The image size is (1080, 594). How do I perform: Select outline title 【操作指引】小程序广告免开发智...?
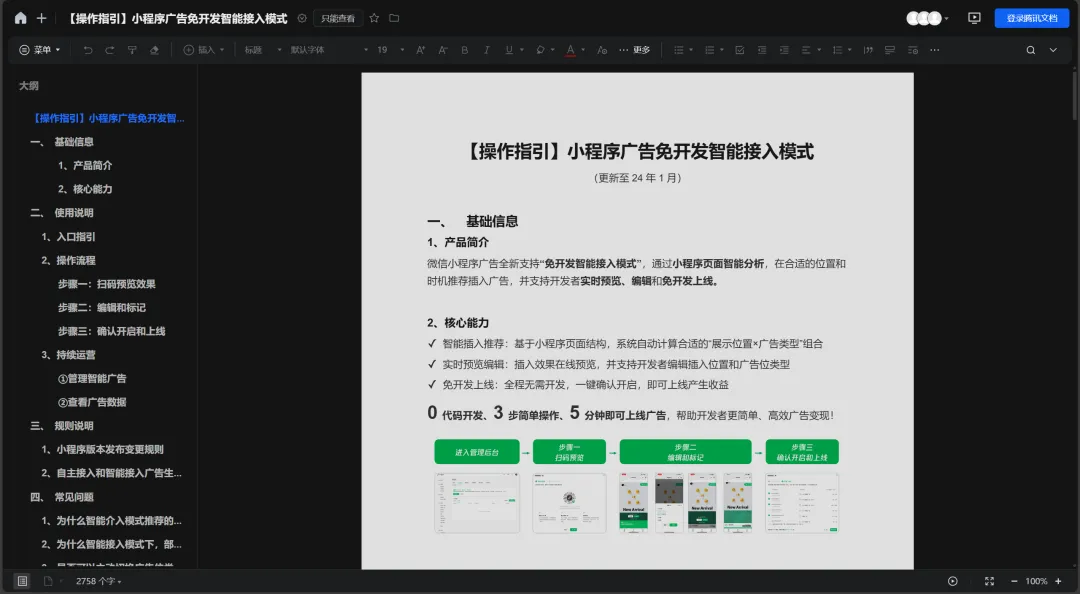coord(109,119)
